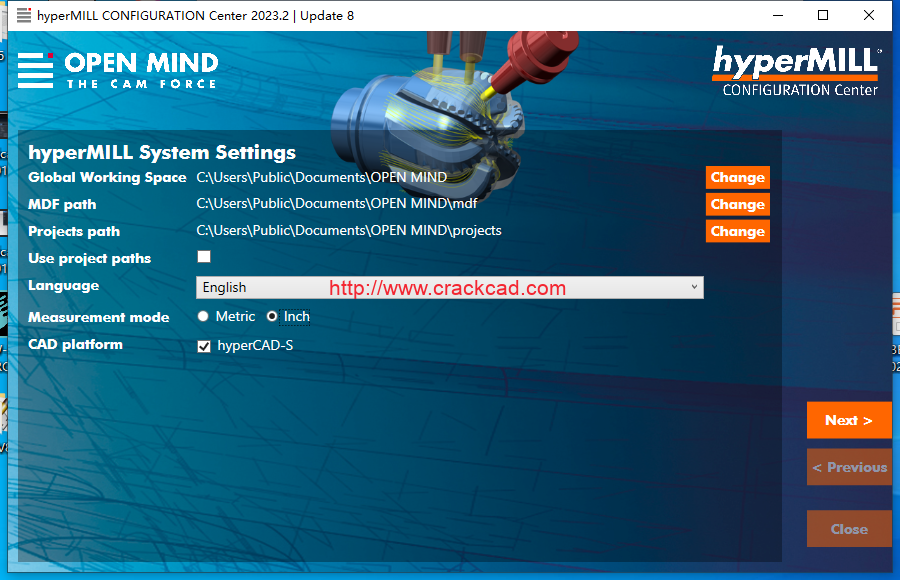Change the Global Working Space path
The image size is (900, 580).
pyautogui.click(x=738, y=177)
